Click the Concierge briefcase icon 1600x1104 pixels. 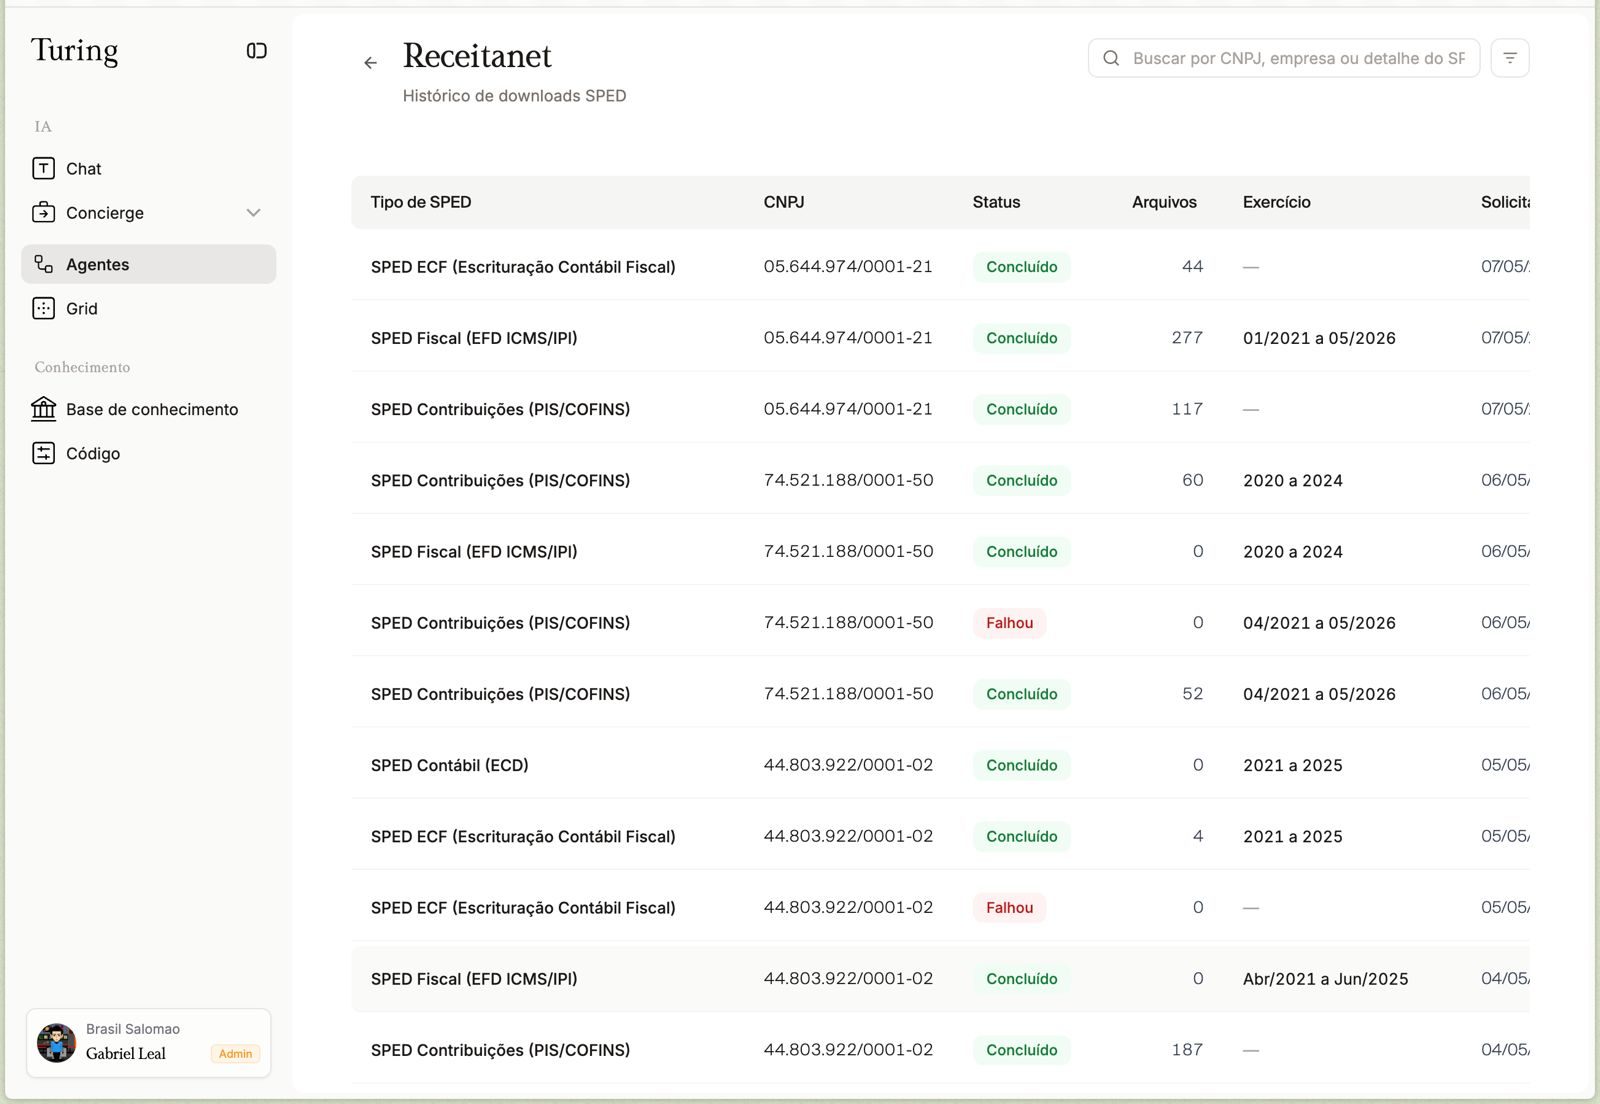44,213
